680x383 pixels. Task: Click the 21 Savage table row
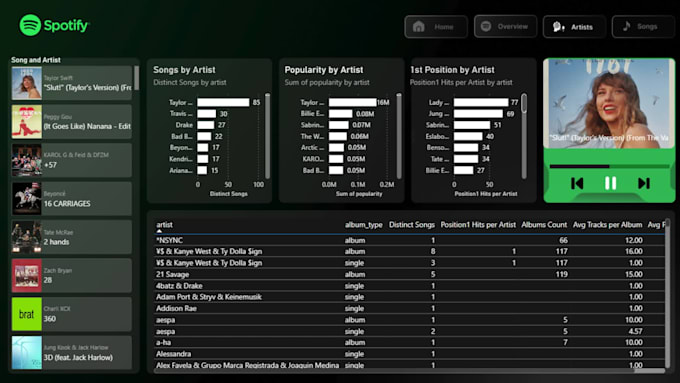410,274
